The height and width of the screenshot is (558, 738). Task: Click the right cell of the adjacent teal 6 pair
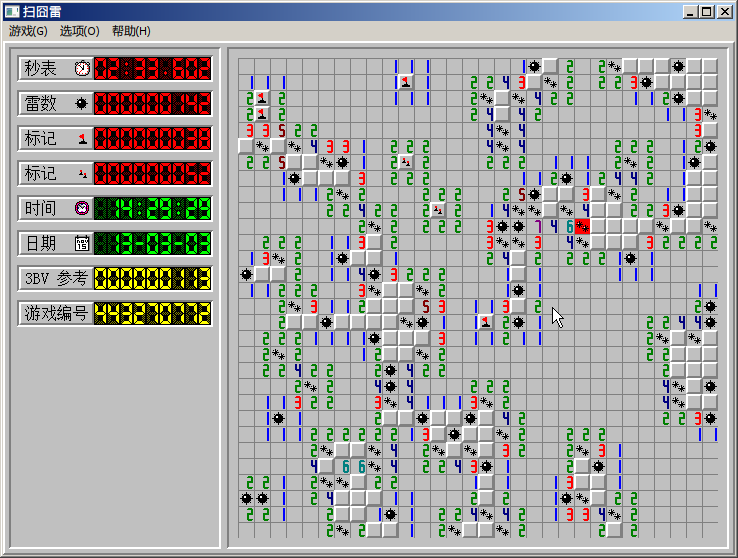coord(362,466)
